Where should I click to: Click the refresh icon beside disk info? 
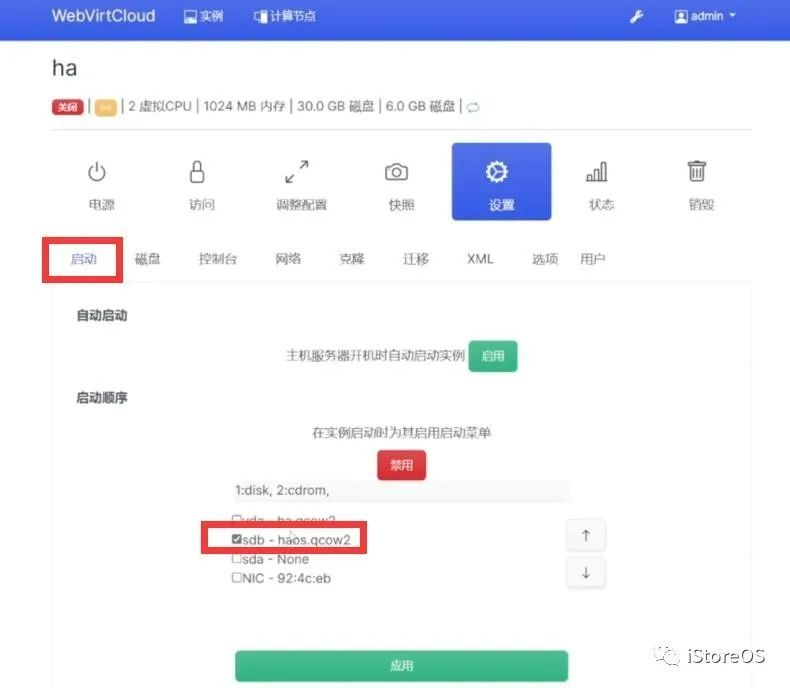tap(473, 107)
